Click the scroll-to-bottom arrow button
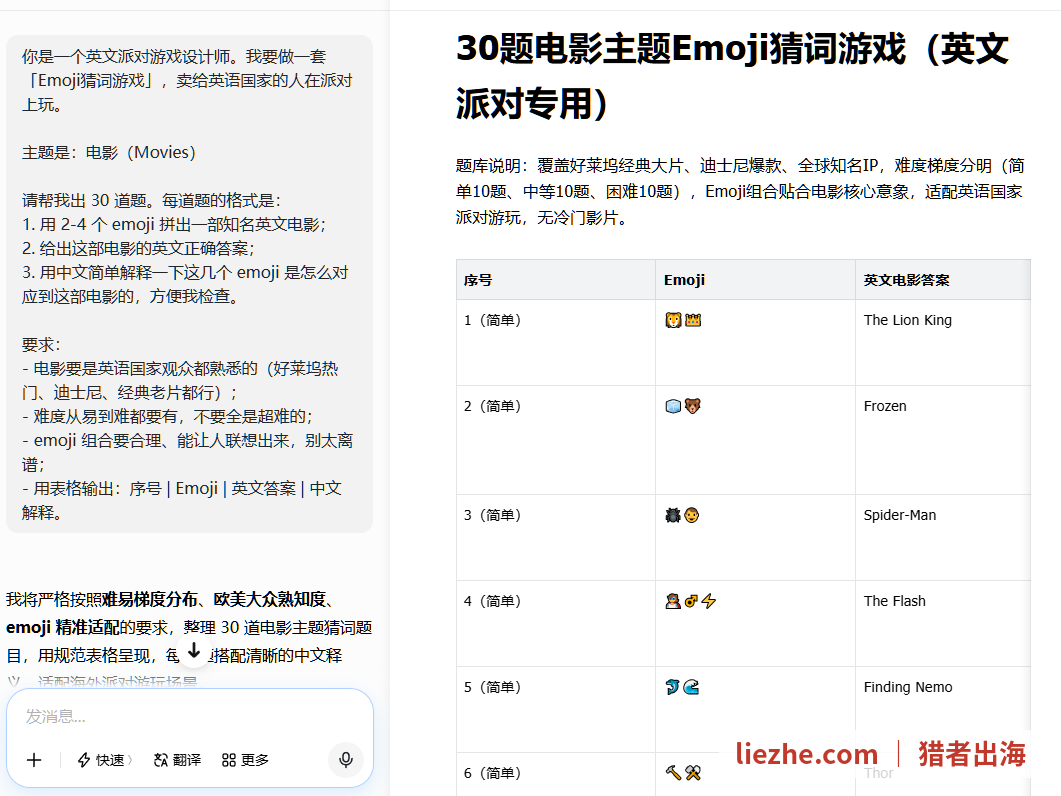Screen dimensions: 1061x796 [194, 651]
